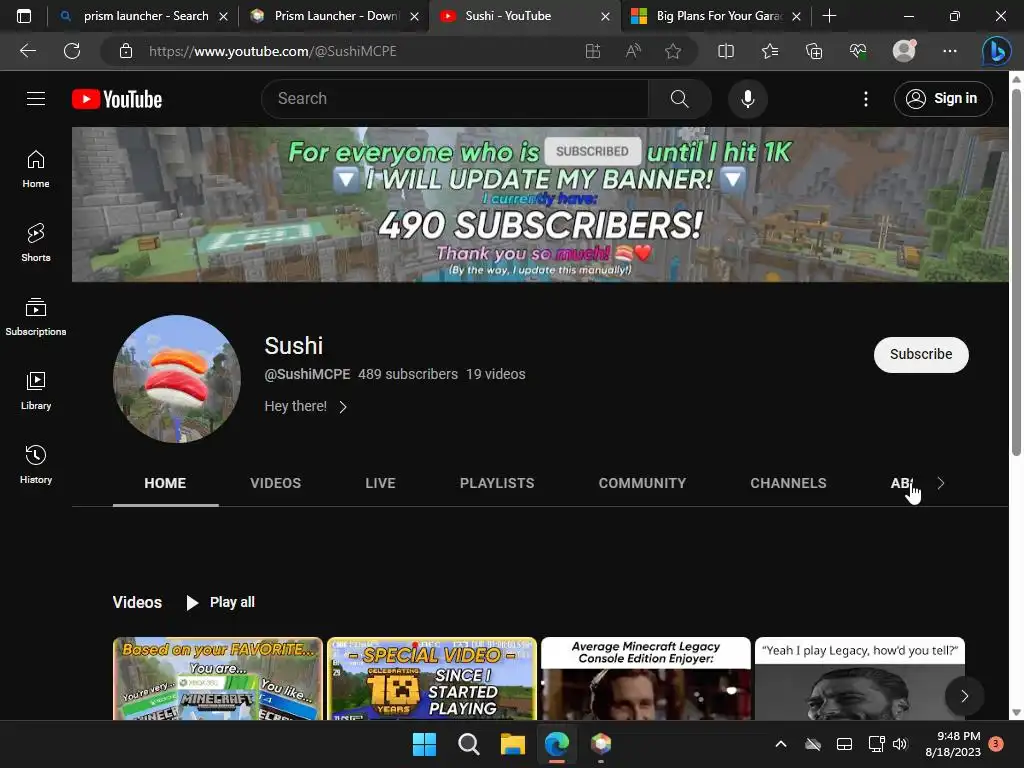Open the Windows Start menu
This screenshot has height=768, width=1024.
424,744
